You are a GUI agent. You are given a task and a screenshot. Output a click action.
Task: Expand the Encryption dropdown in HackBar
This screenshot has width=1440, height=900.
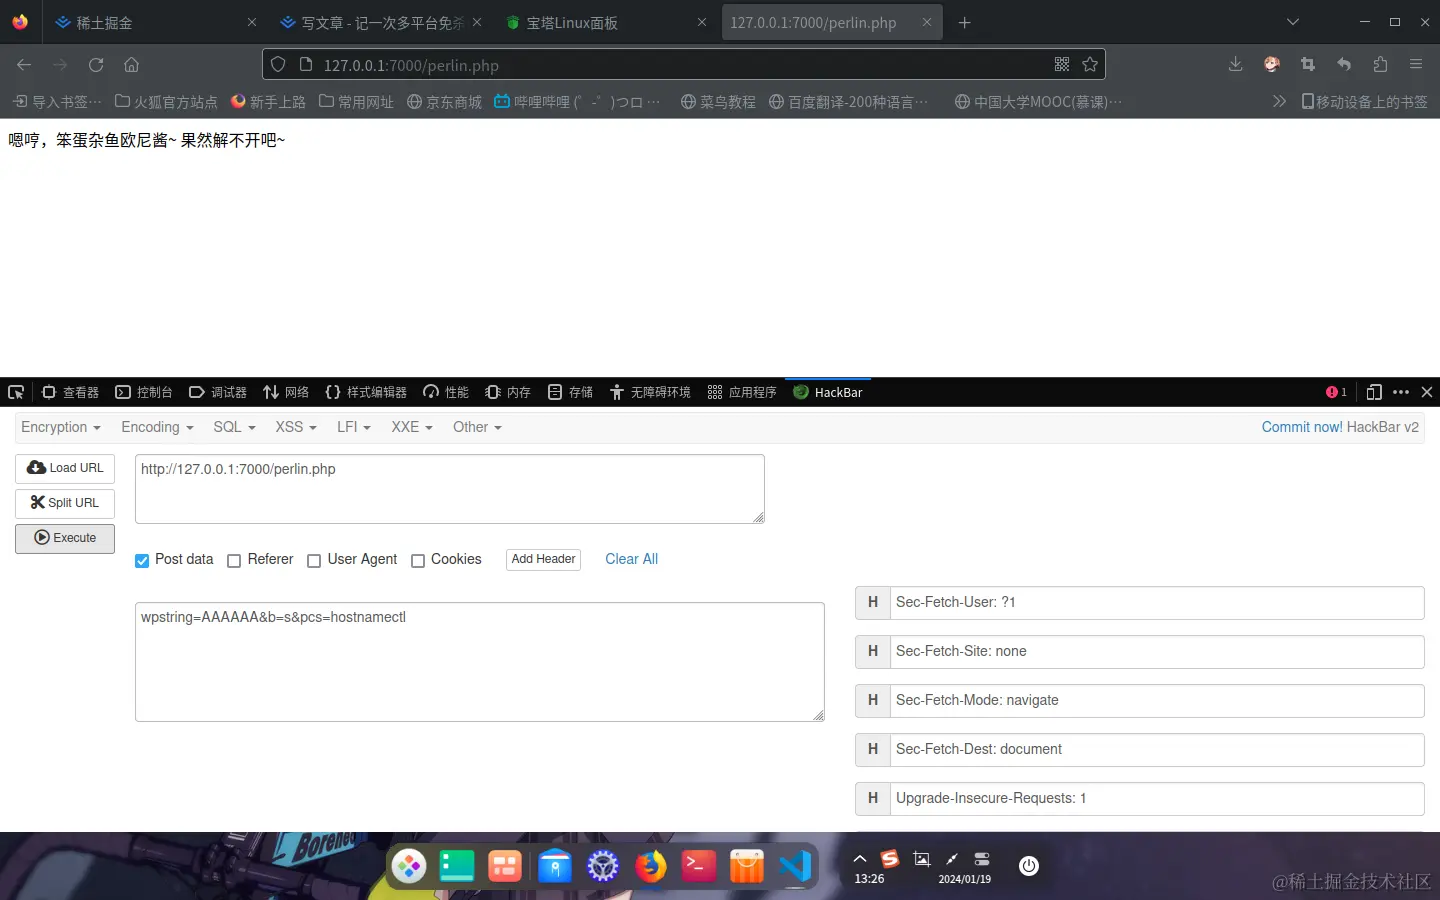coord(61,427)
